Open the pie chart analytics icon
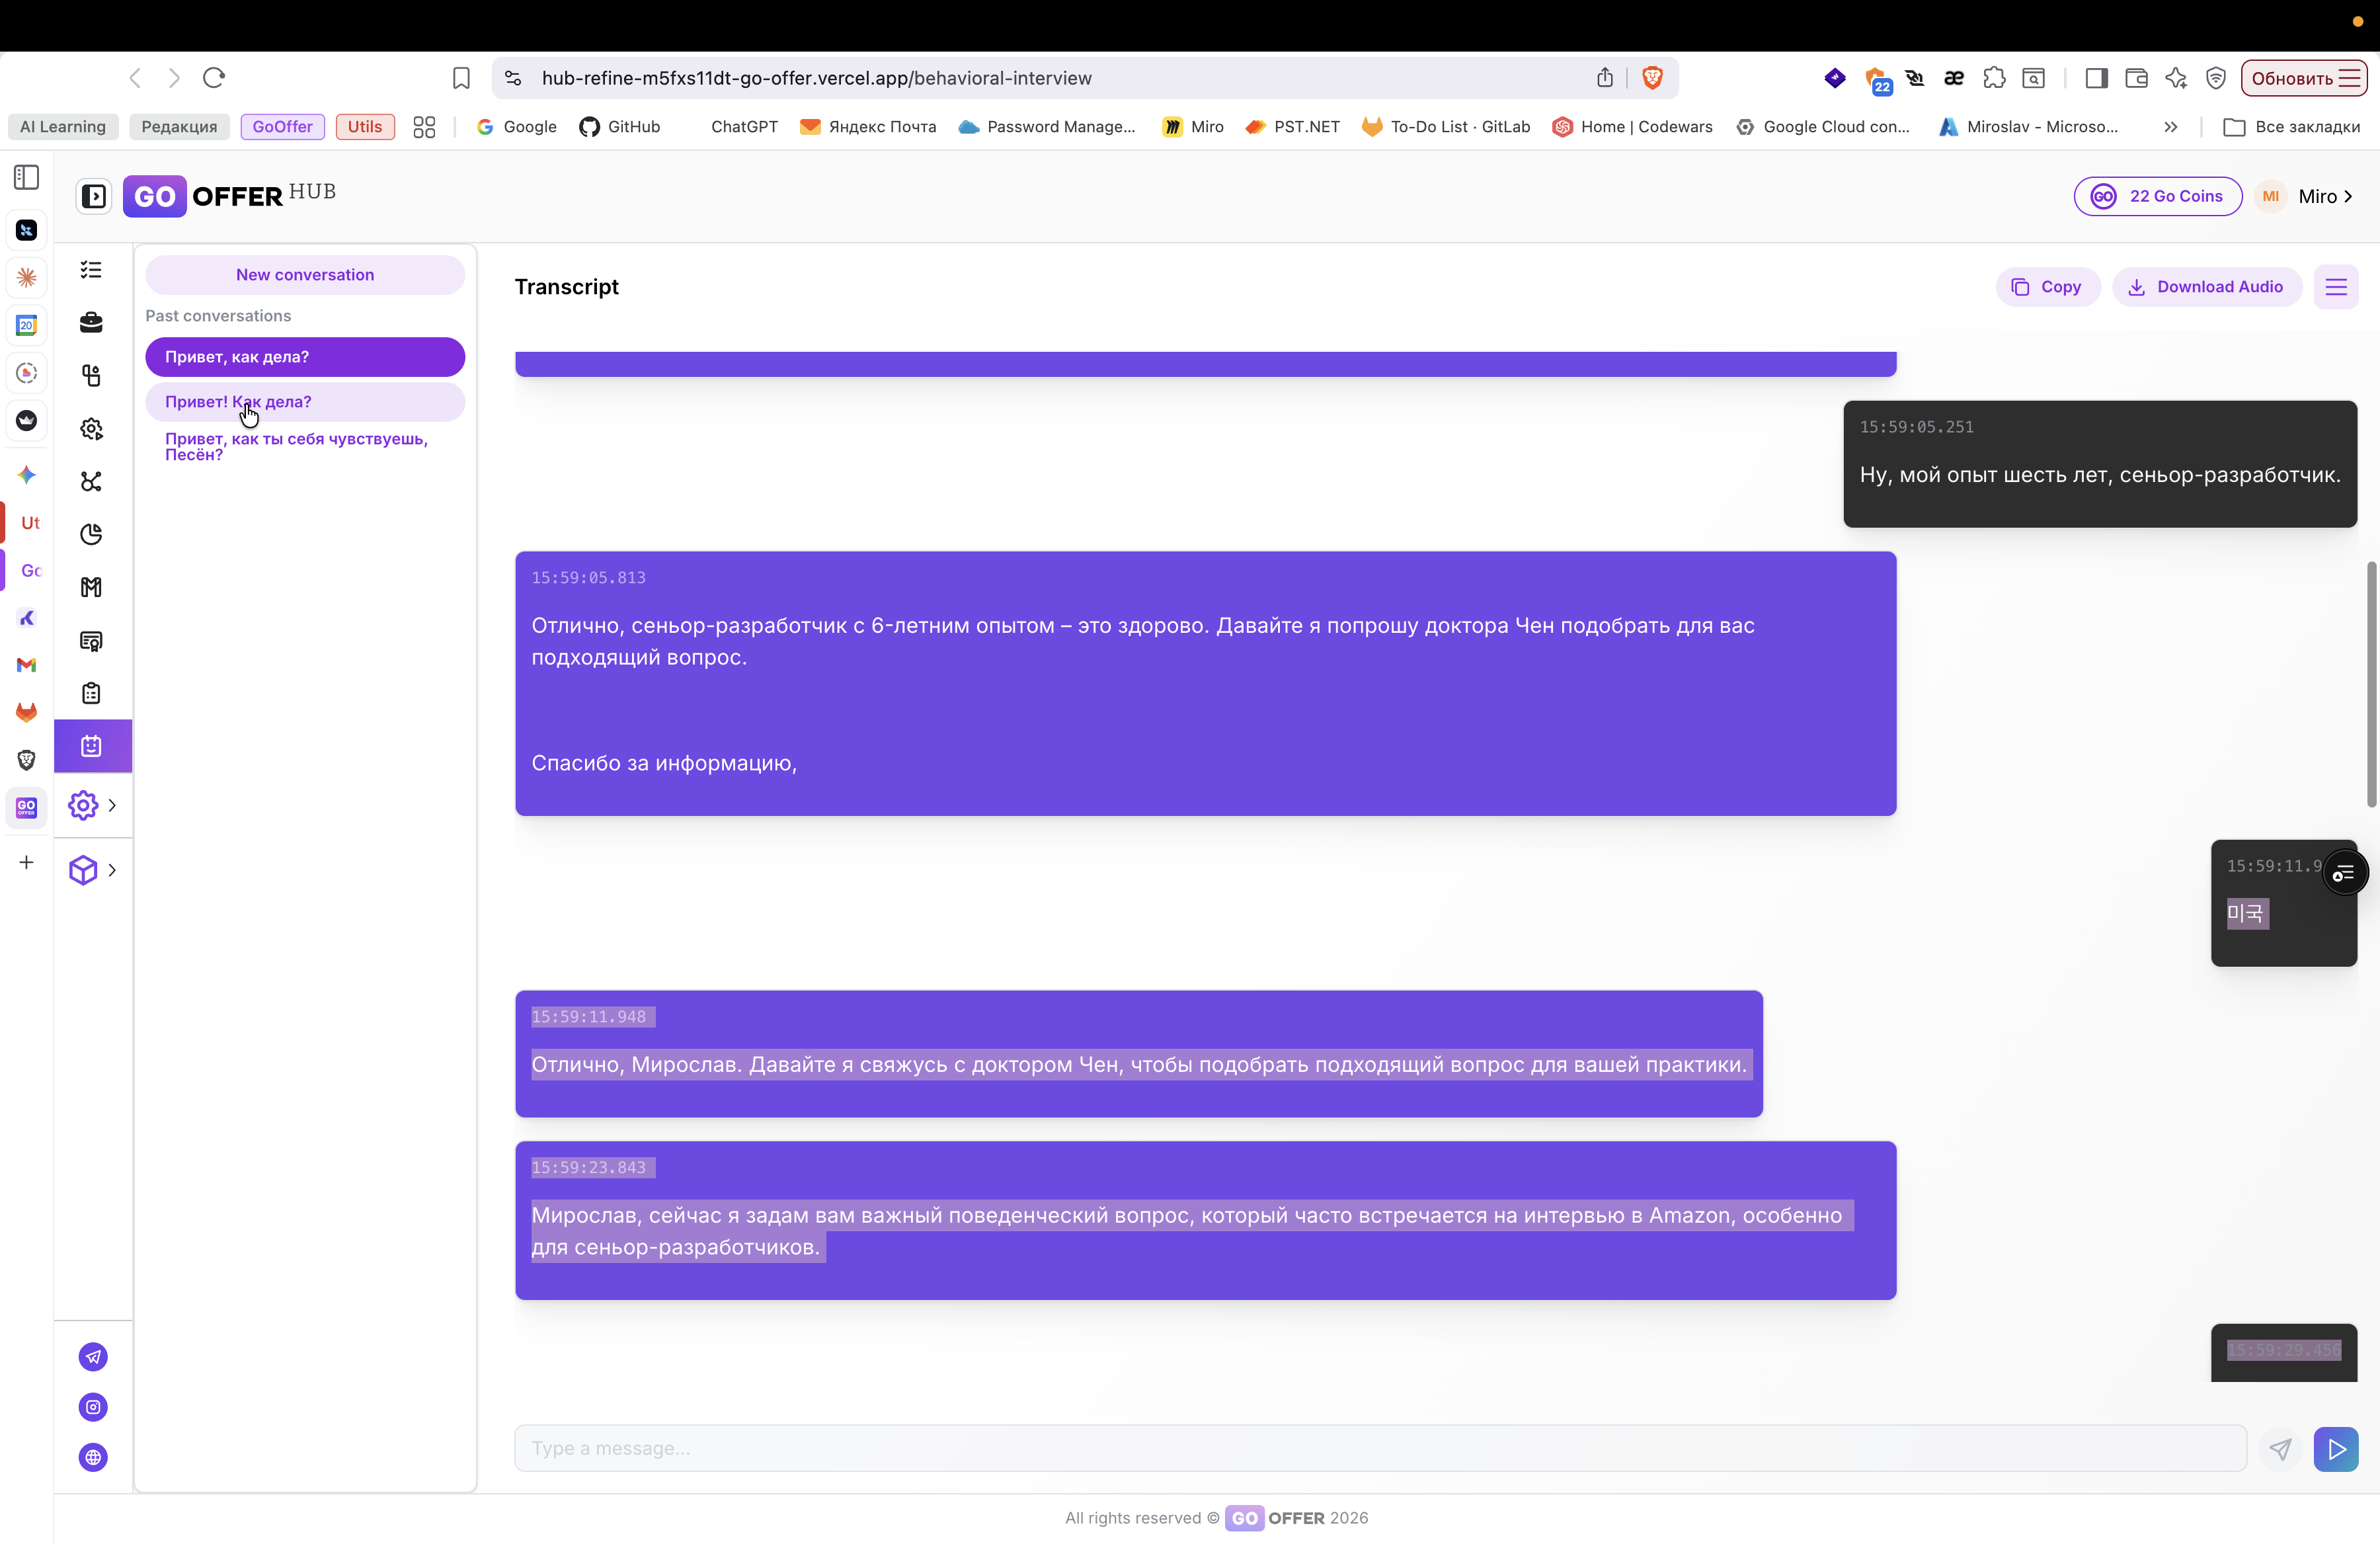 coord(91,534)
